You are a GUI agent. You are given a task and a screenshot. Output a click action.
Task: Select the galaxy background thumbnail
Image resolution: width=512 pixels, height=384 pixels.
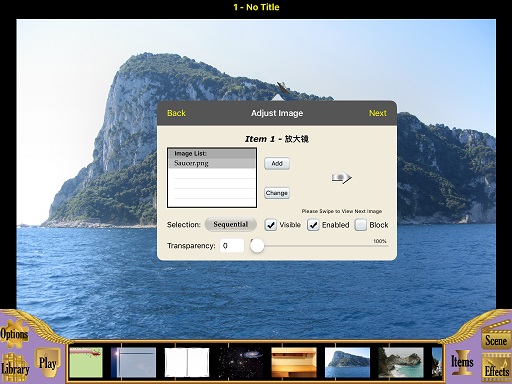[x=241, y=362]
